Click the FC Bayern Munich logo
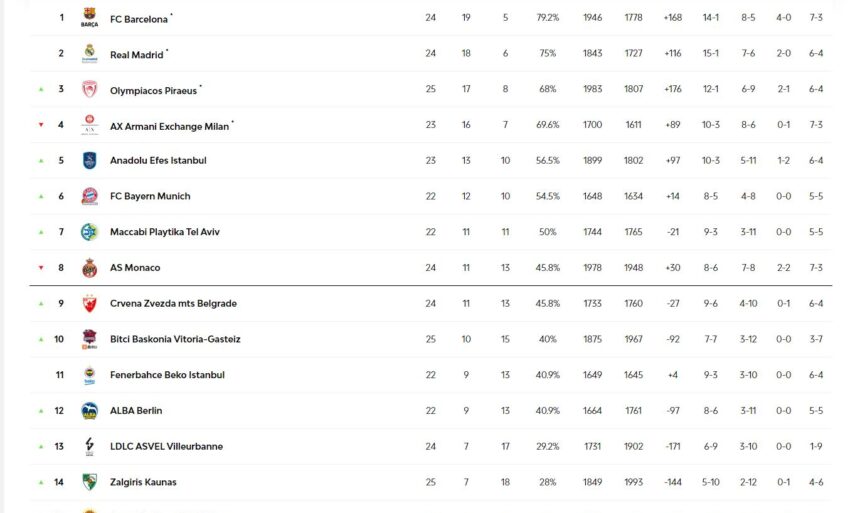This screenshot has width=855, height=513. (90, 196)
